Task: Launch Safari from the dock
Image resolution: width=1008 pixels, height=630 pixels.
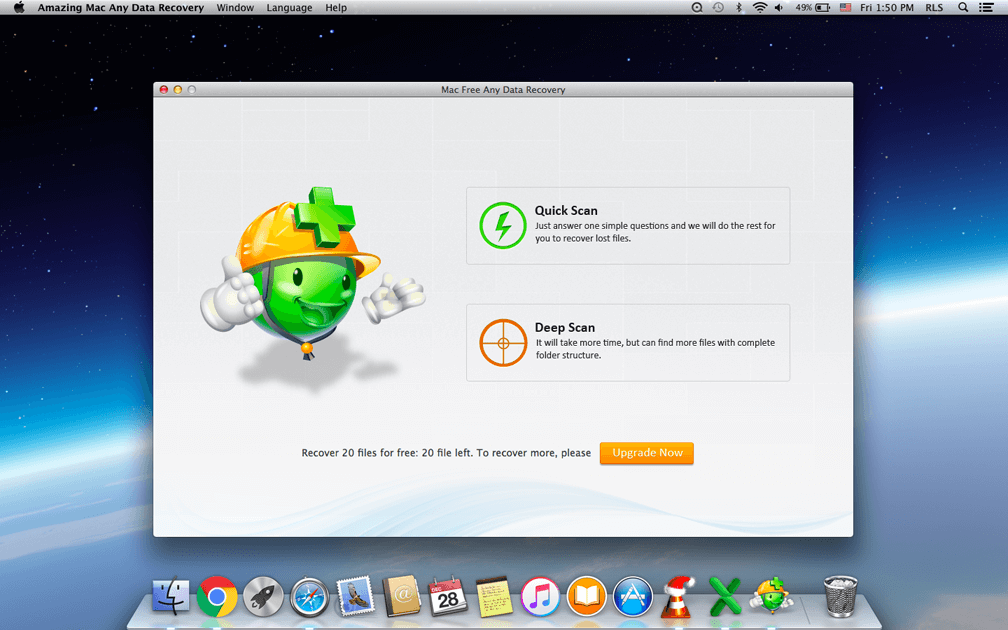Action: pos(309,597)
